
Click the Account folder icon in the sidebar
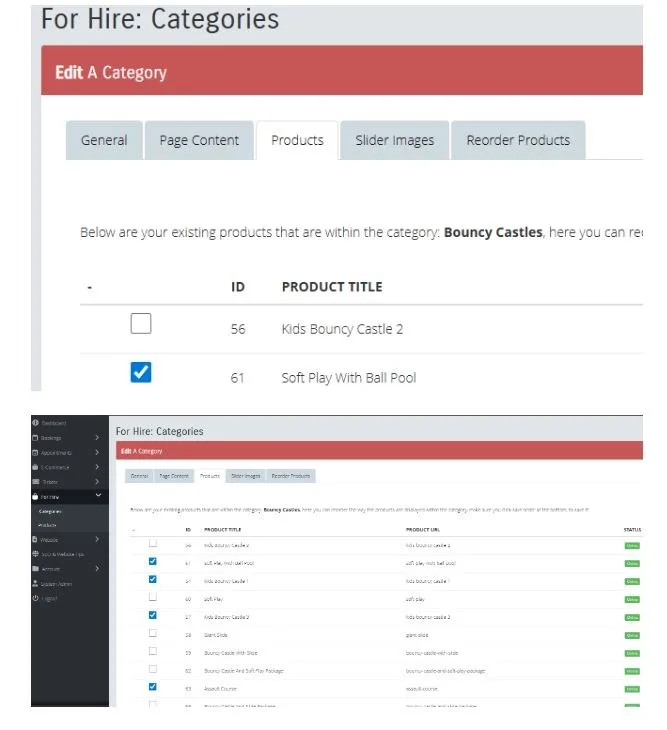tap(35, 568)
